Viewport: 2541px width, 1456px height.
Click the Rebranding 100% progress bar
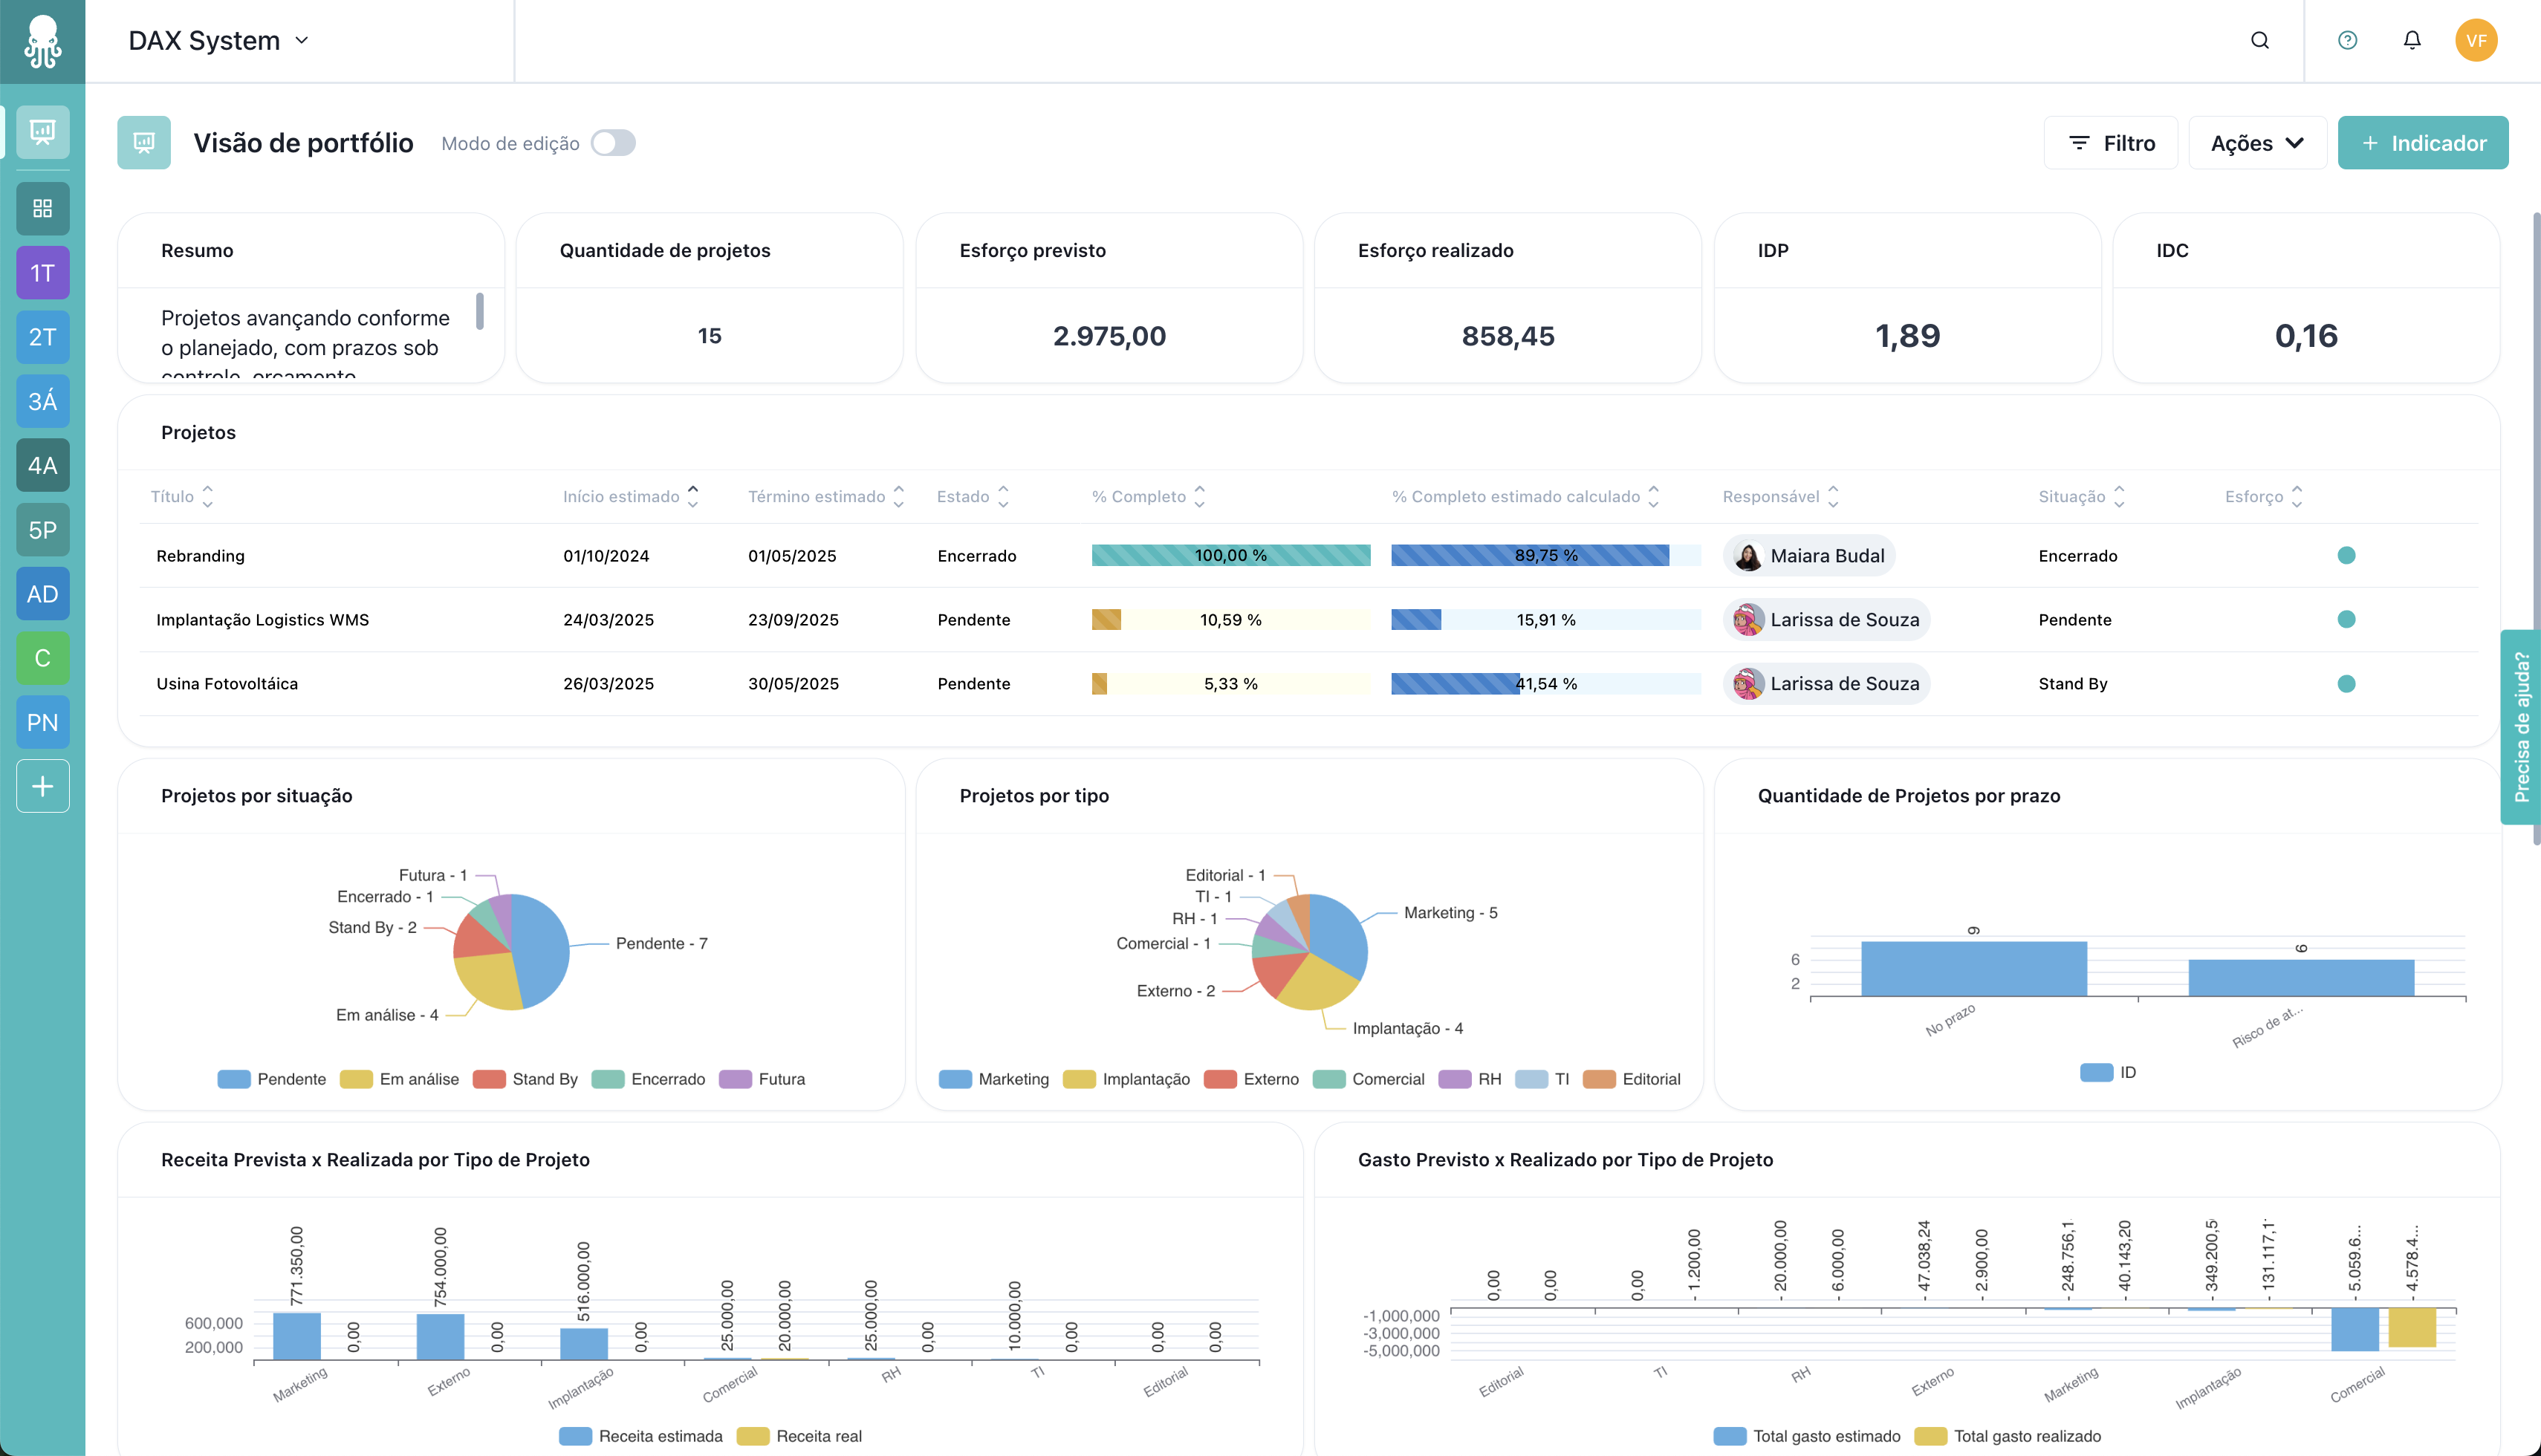point(1231,555)
